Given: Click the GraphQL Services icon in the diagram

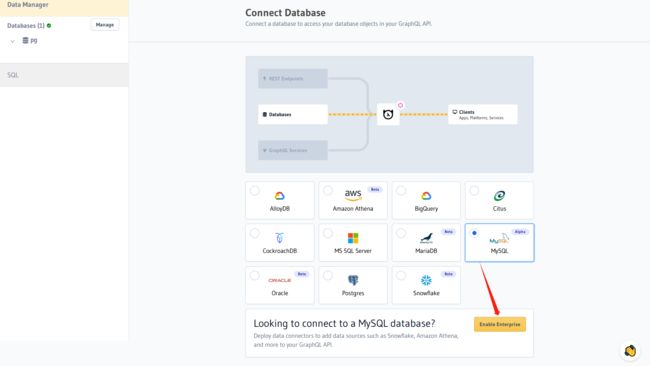Looking at the screenshot, I should [264, 150].
